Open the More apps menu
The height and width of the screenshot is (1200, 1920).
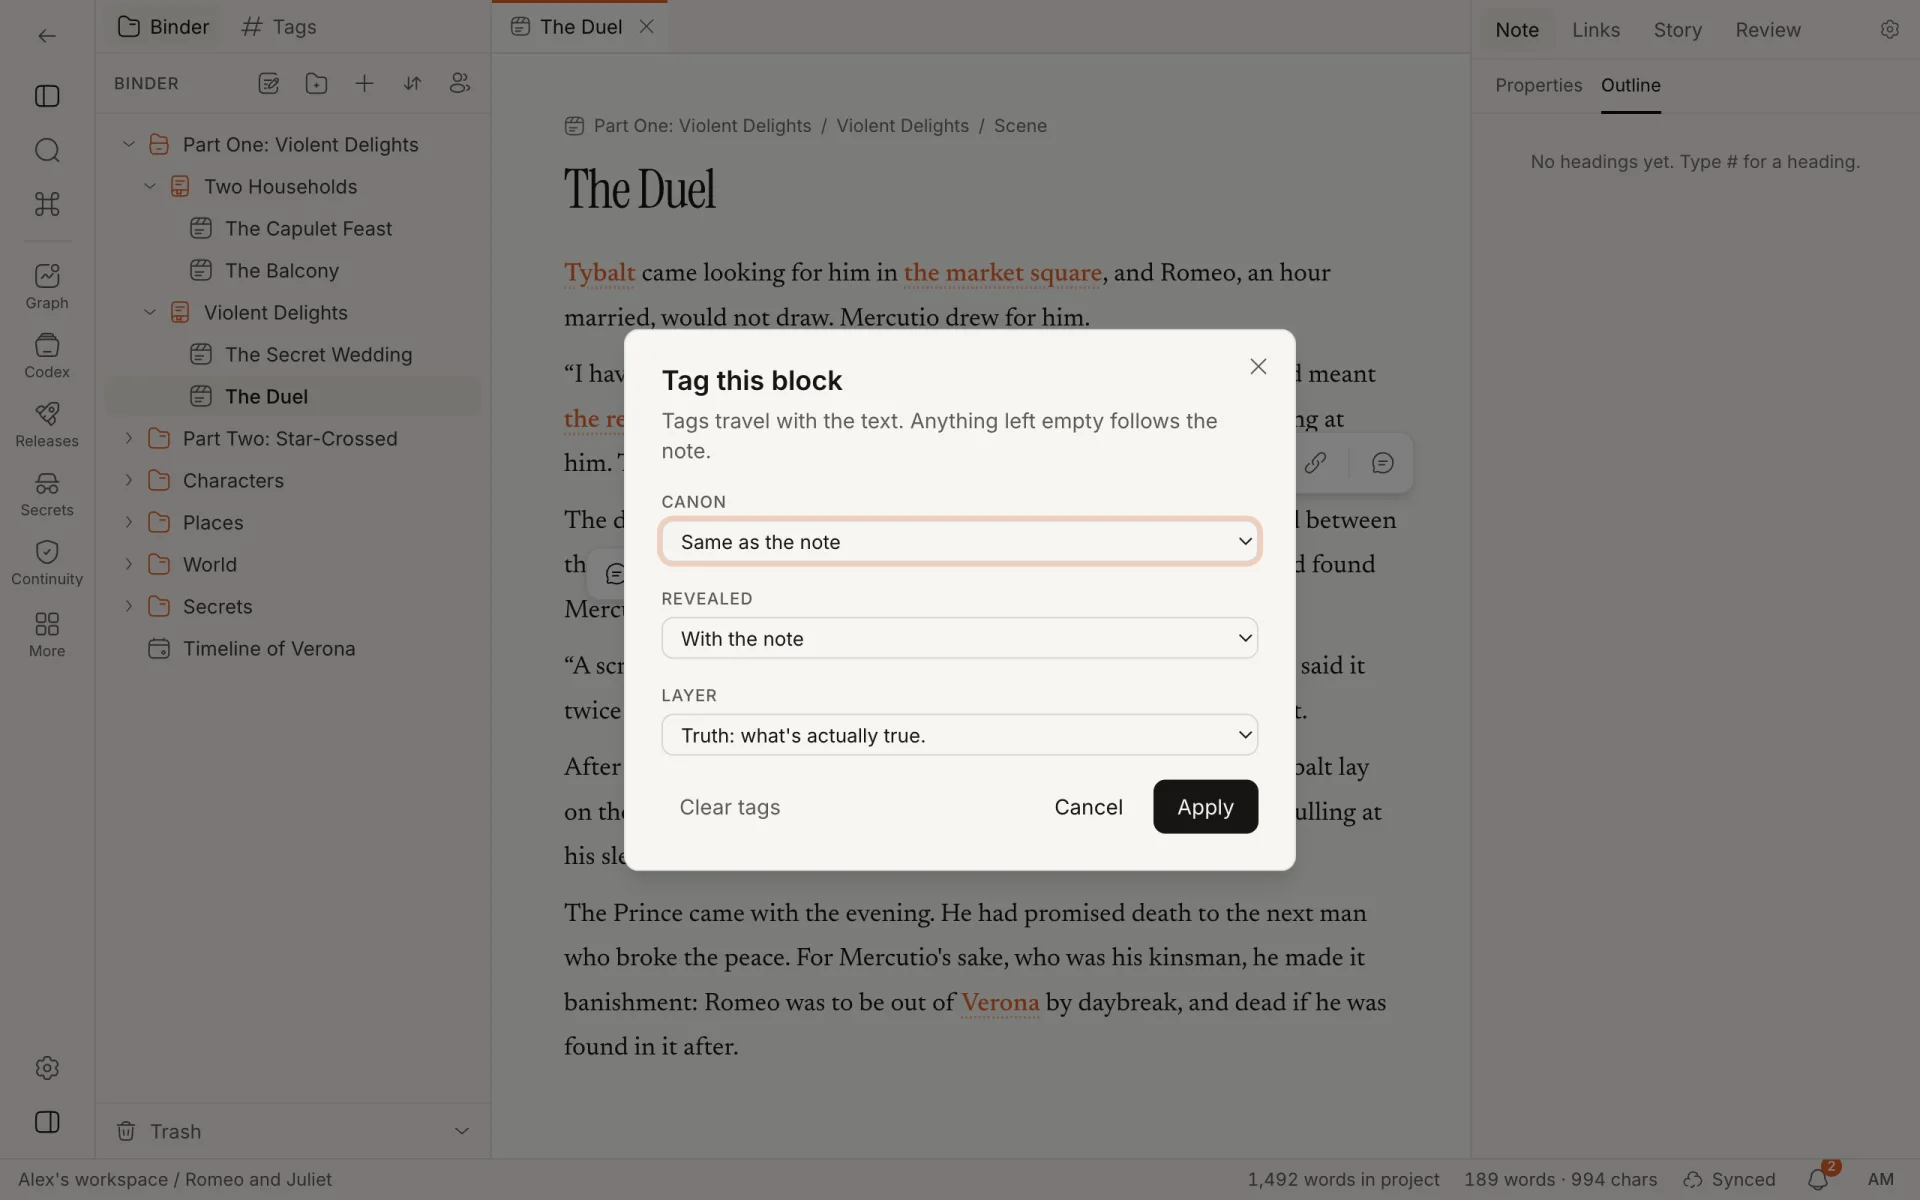(x=47, y=634)
